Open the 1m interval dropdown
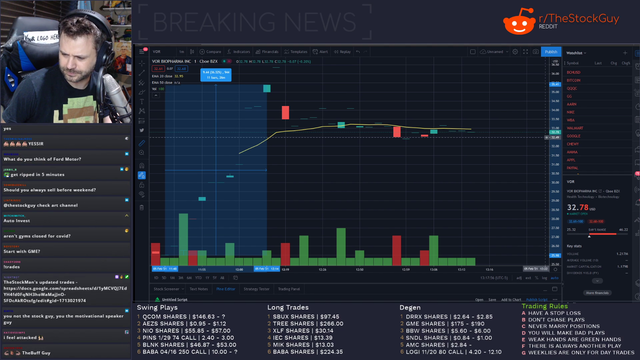Image resolution: width=640 pixels, height=360 pixels. [x=182, y=52]
